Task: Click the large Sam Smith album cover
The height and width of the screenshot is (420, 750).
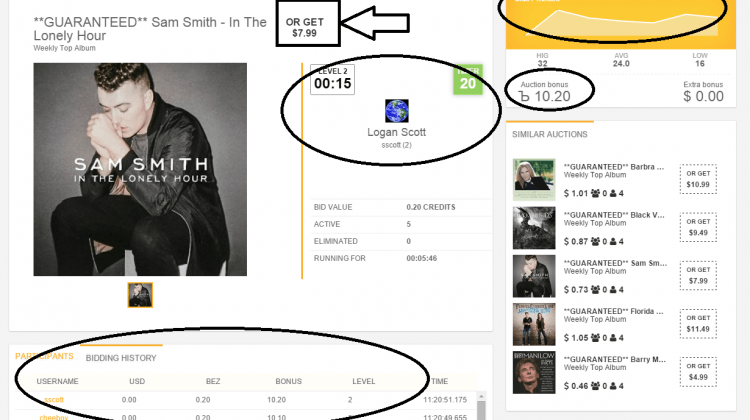Action: point(140,169)
